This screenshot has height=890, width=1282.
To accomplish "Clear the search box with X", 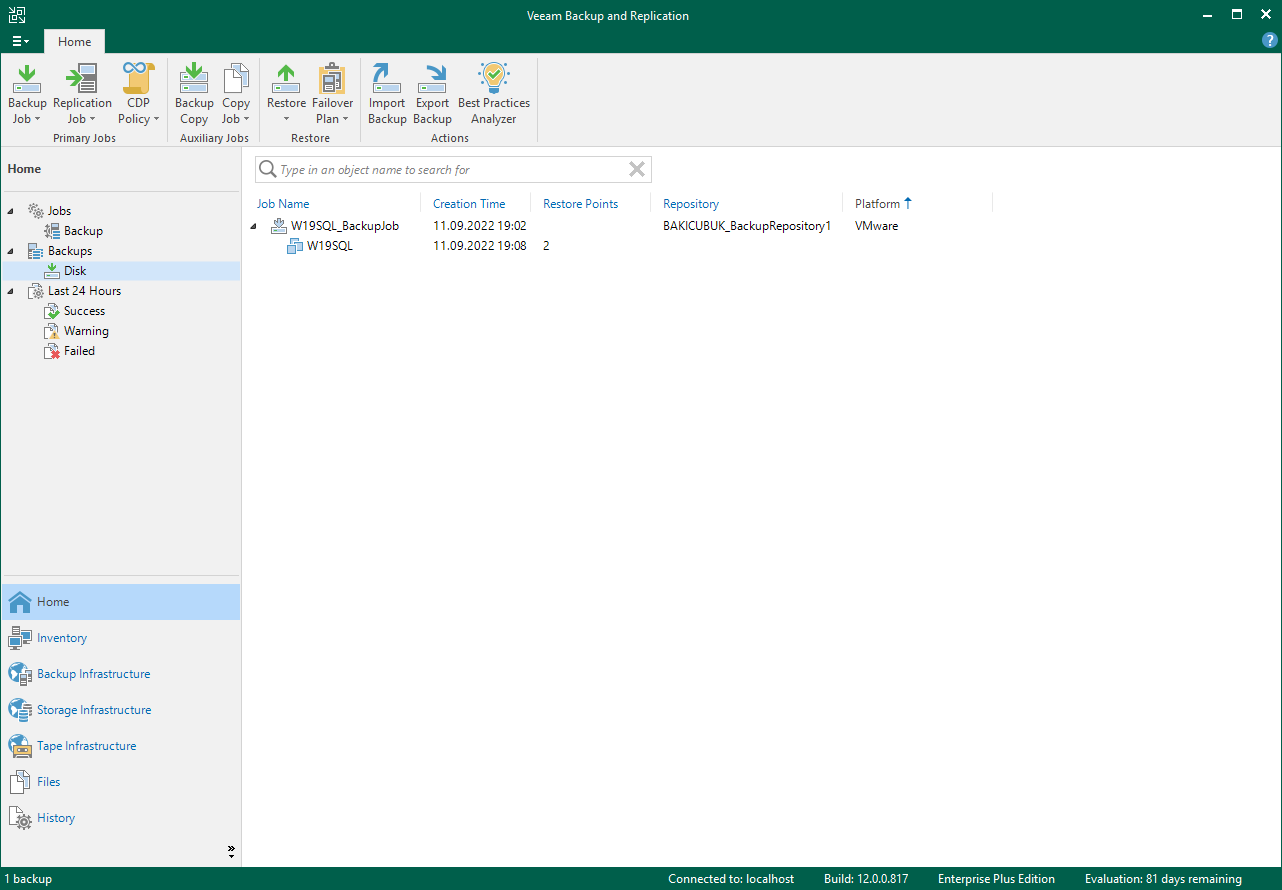I will click(636, 169).
